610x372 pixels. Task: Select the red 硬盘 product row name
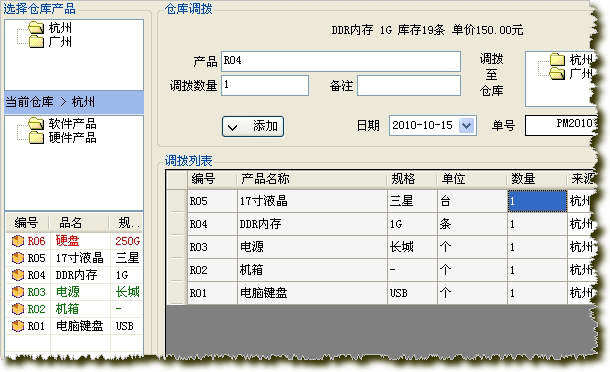(67, 241)
